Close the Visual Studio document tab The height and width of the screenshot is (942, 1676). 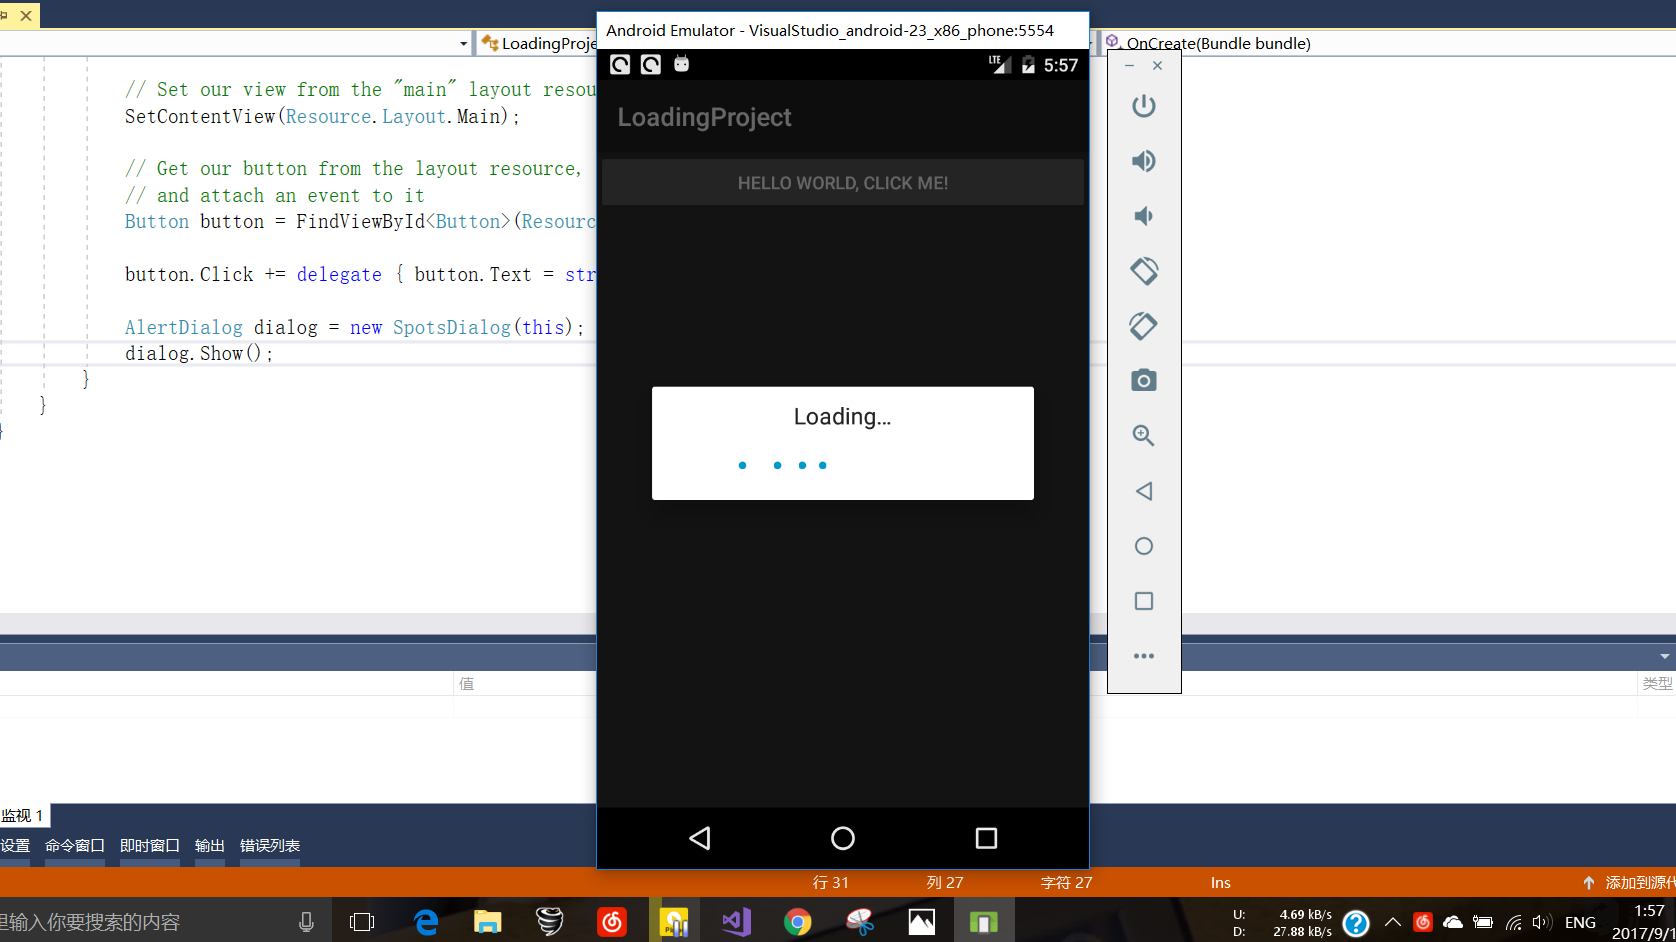click(26, 15)
